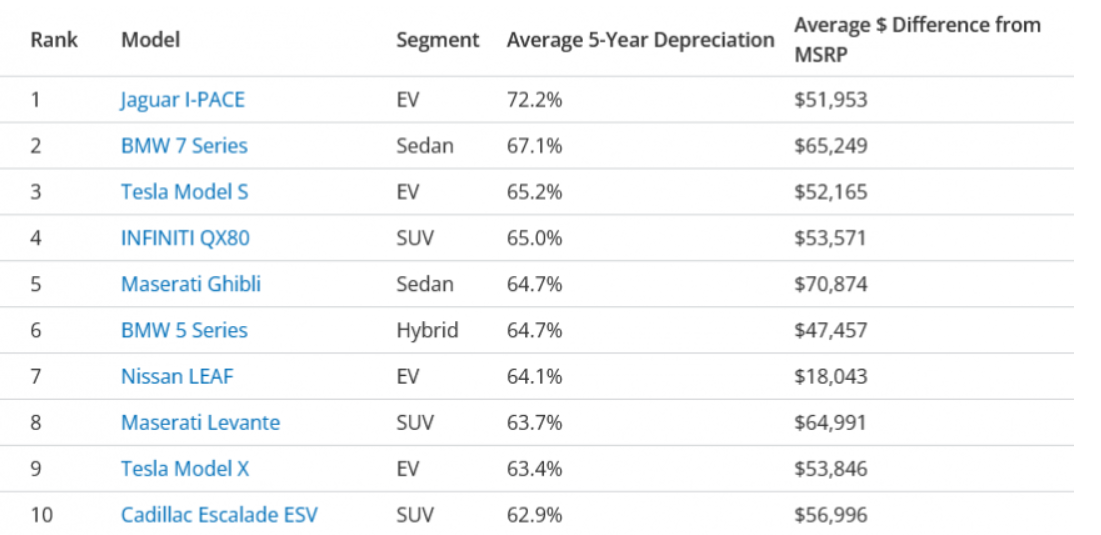Screen dimensions: 1101x535
Task: Click the BMW 5 Series link
Action: click(x=184, y=330)
